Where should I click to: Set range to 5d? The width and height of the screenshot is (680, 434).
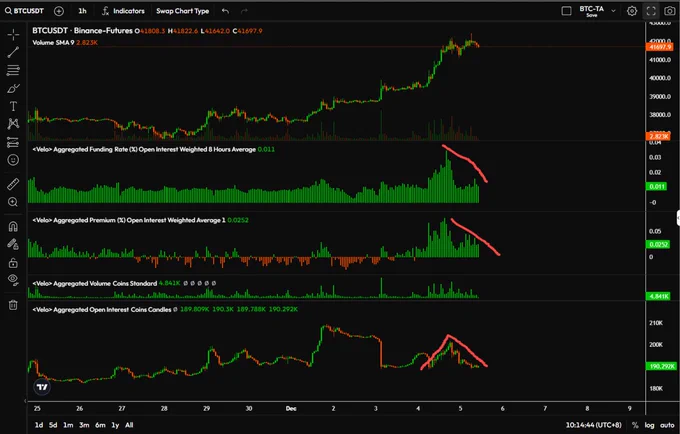click(53, 425)
